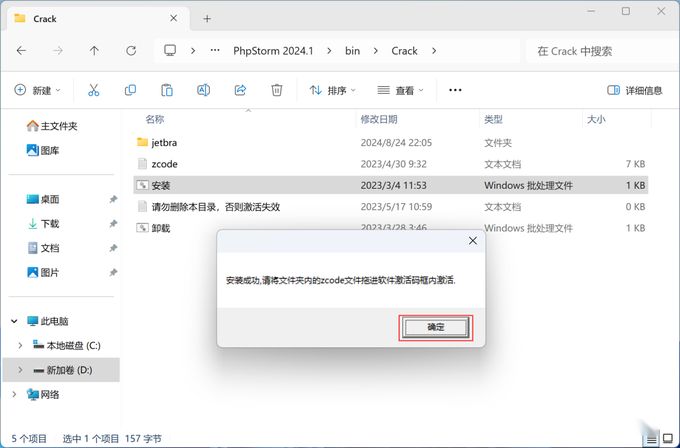The width and height of the screenshot is (680, 448).
Task: Sort by the 大小 column header
Action: (x=596, y=119)
